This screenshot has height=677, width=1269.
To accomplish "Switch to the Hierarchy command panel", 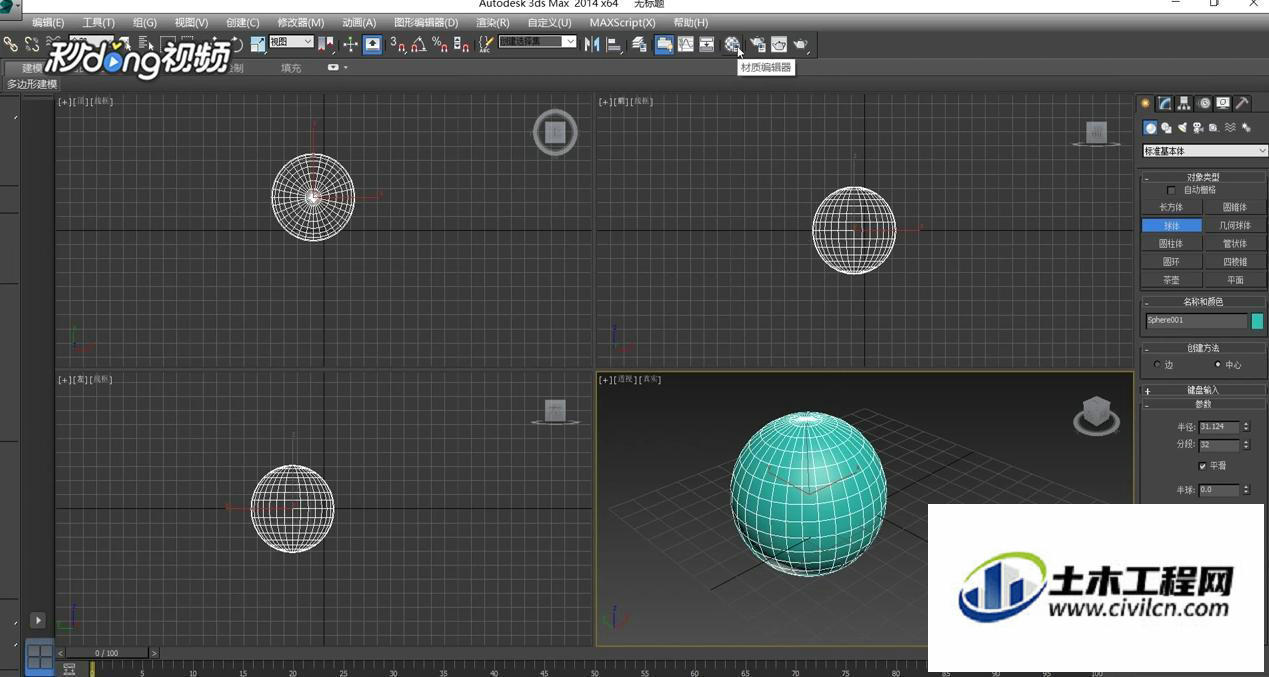I will [1184, 103].
